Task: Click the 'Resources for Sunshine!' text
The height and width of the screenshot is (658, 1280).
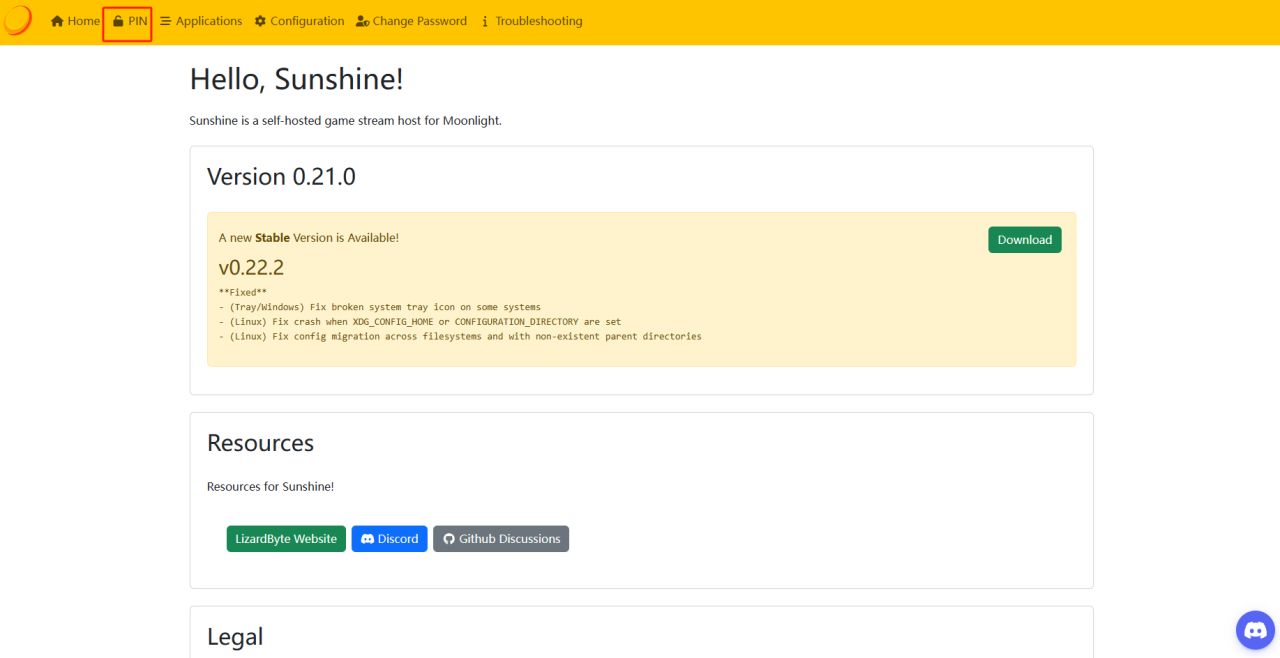Action: (270, 487)
